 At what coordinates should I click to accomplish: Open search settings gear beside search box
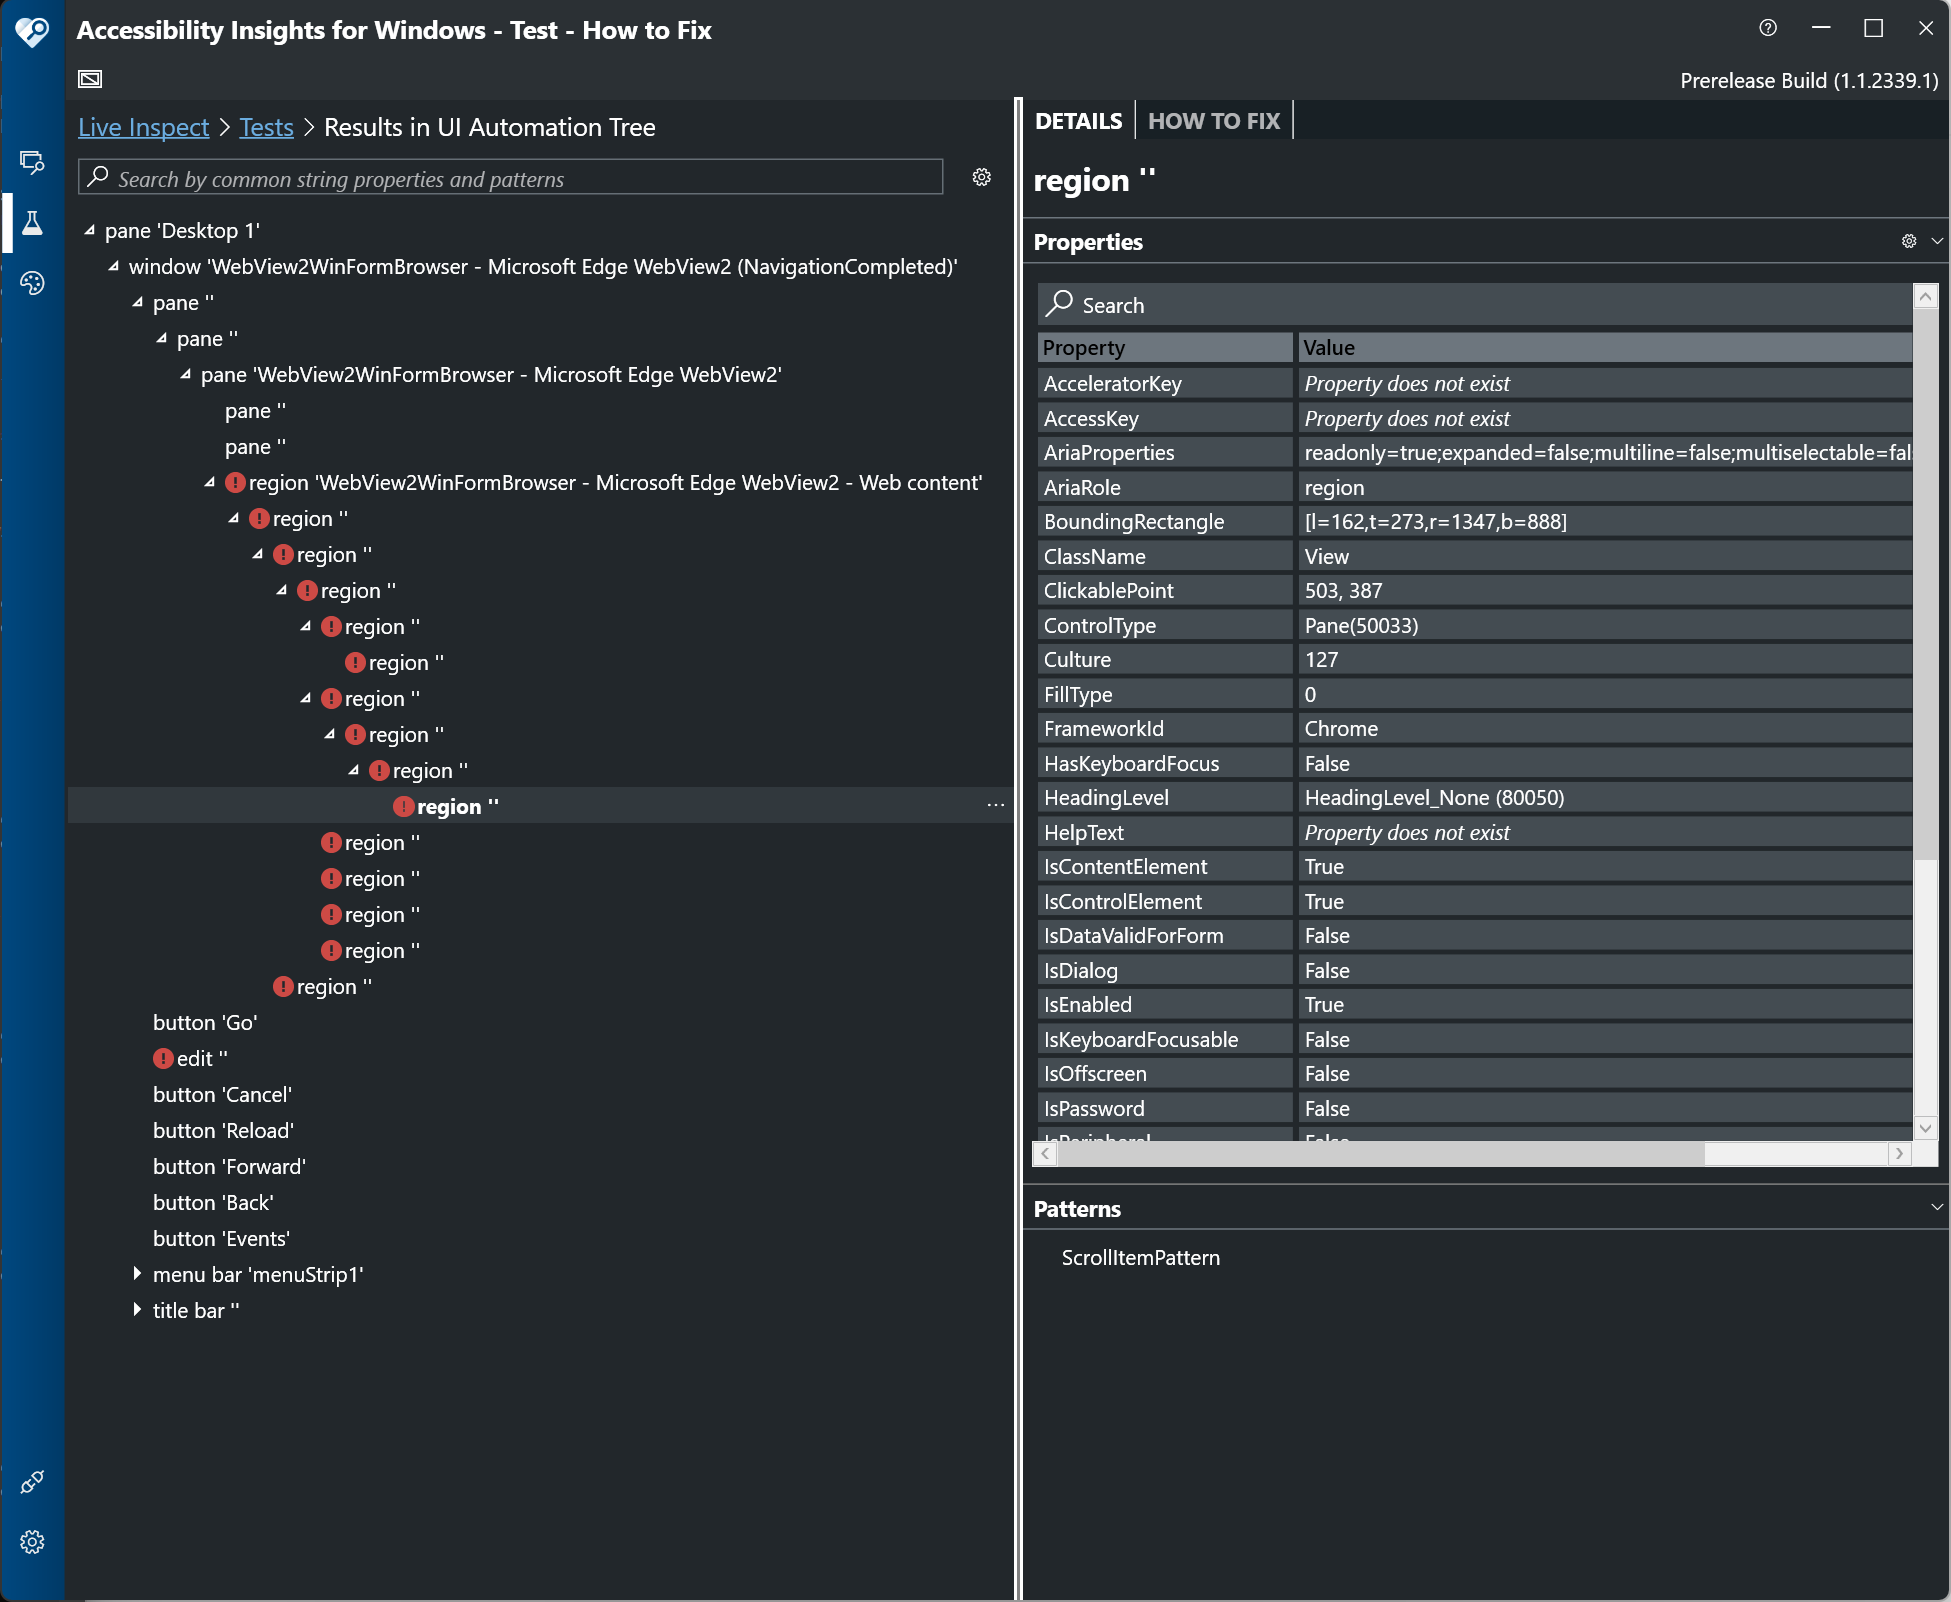pyautogui.click(x=981, y=177)
